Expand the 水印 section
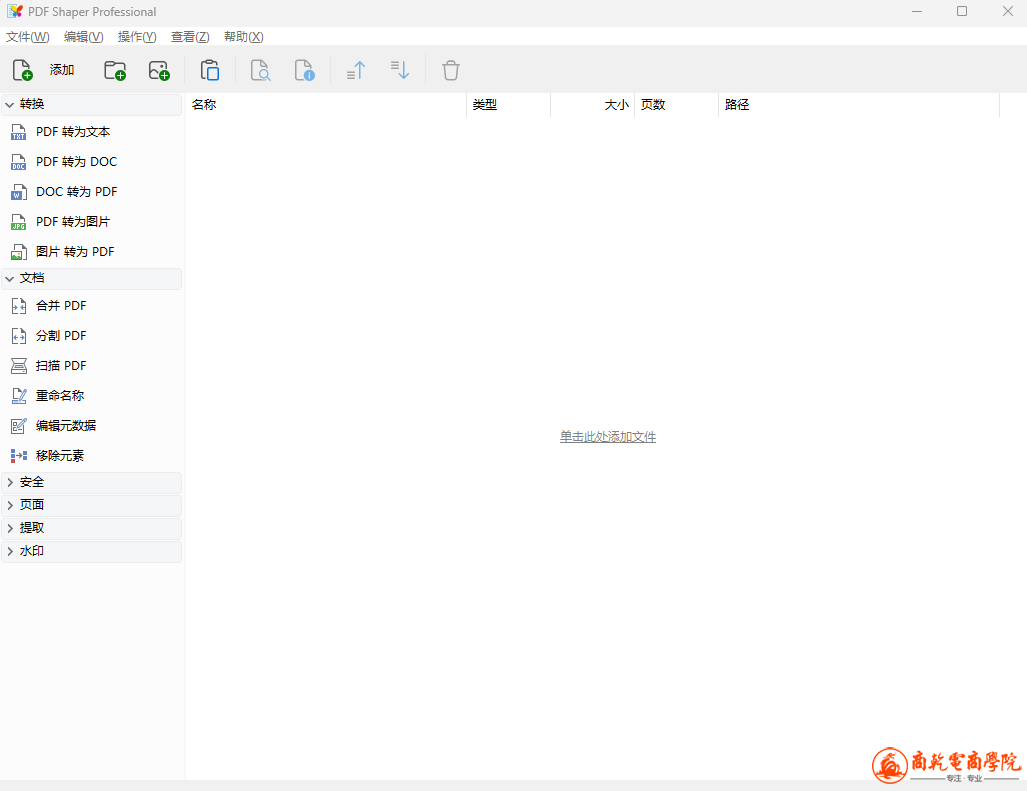The height and width of the screenshot is (791, 1027). [32, 551]
